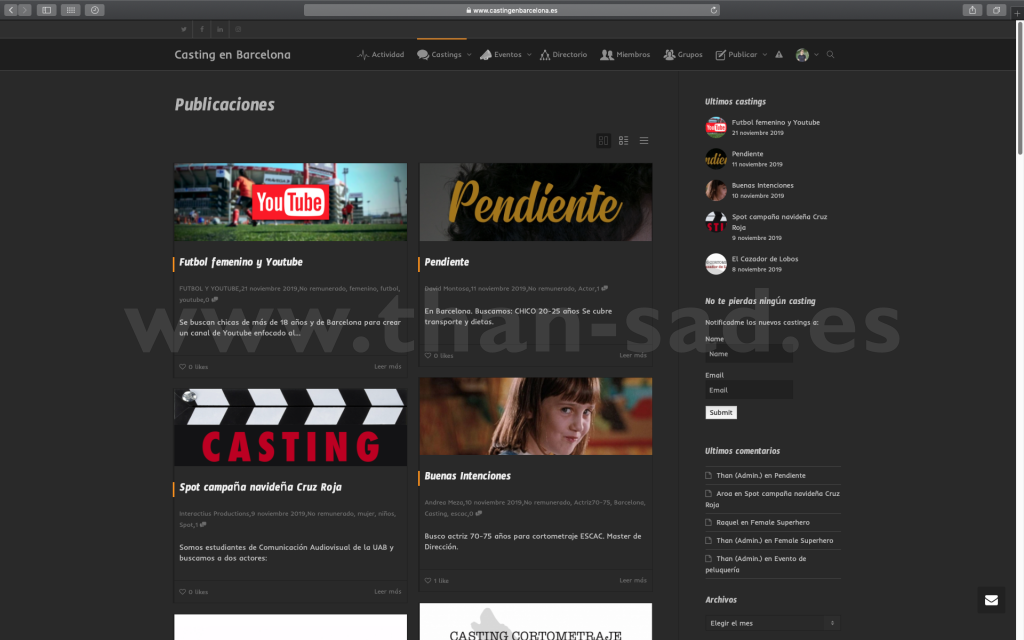Open comment Than (Admin.) en Pendiente
This screenshot has height=640, width=1024.
[x=761, y=475]
